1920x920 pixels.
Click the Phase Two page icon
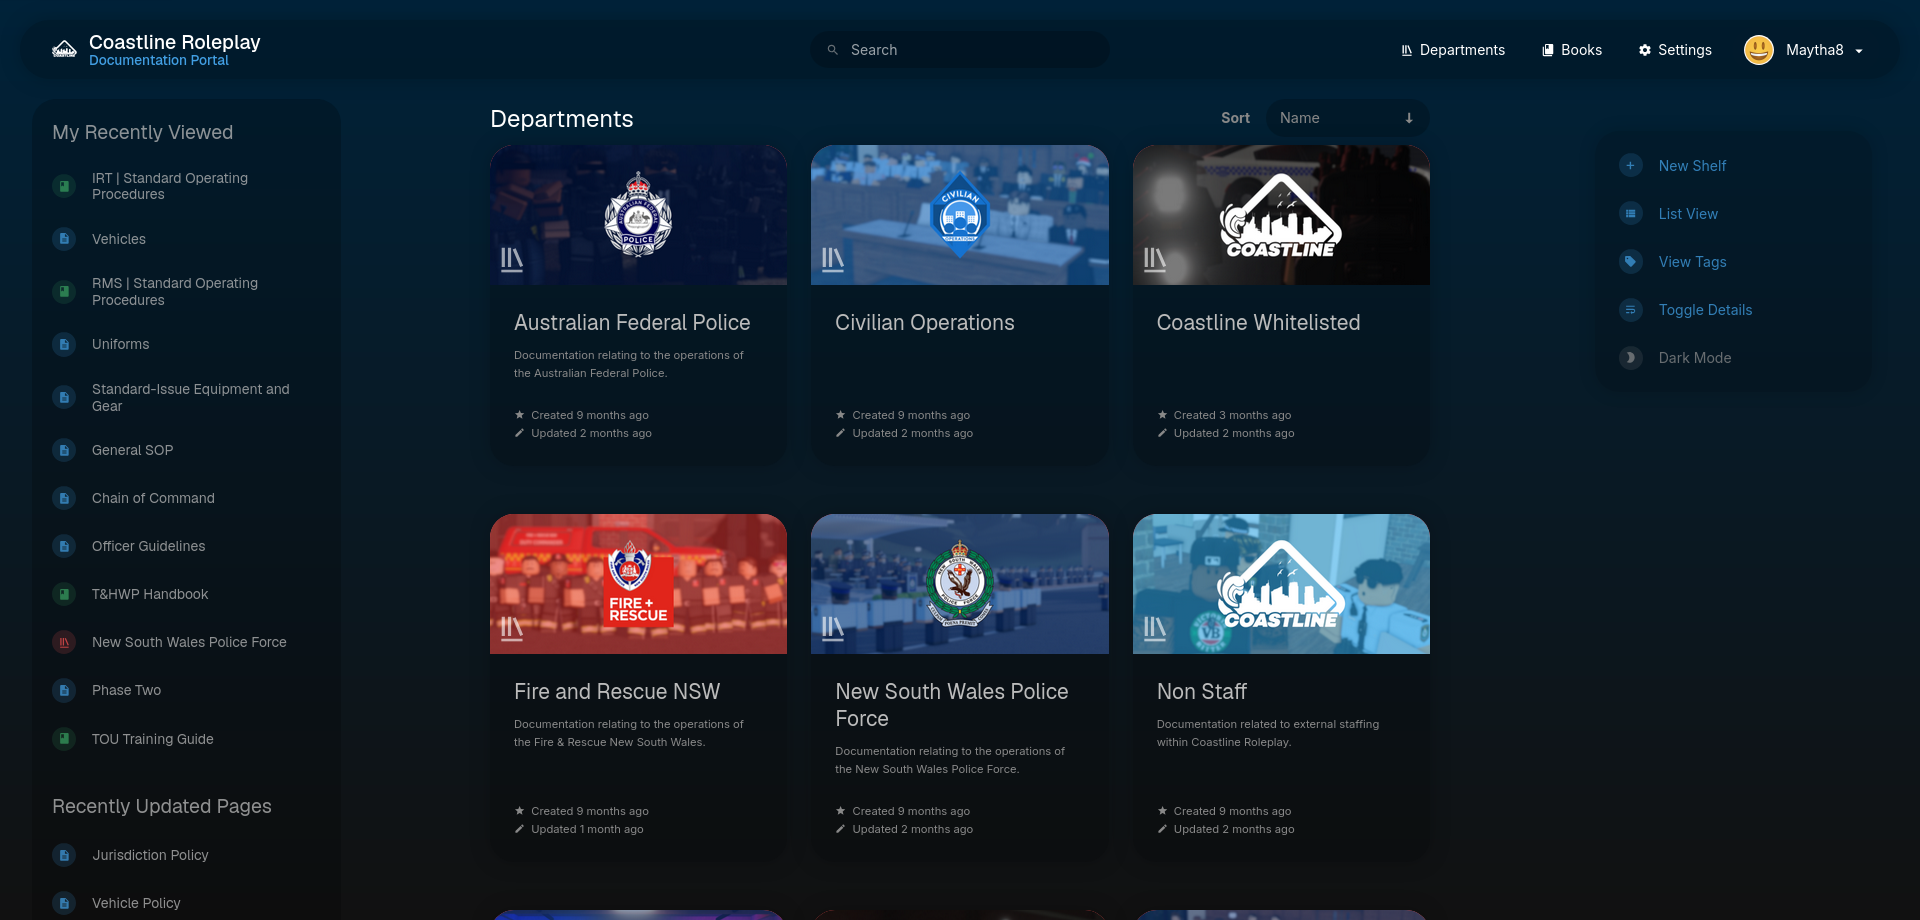[x=64, y=690]
